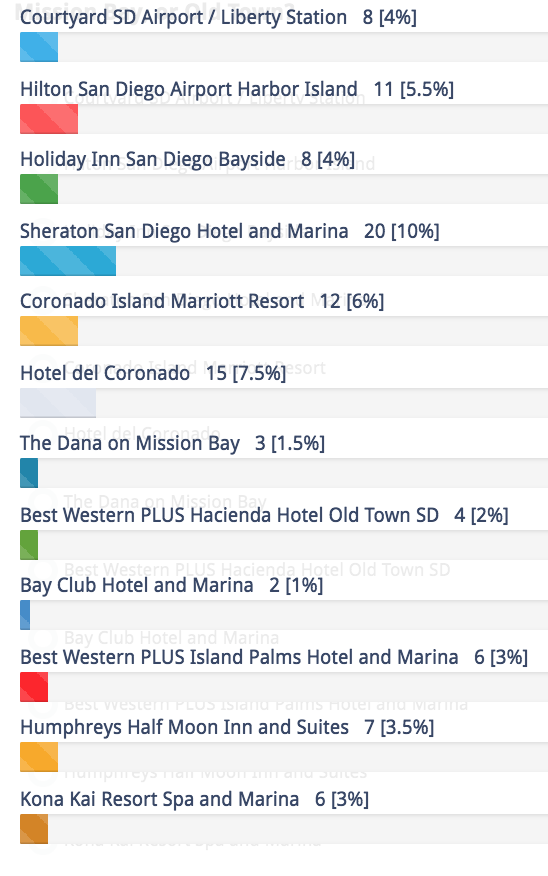Click the pale Hotel del Coronado bar
The width and height of the screenshot is (548, 876).
[58, 403]
